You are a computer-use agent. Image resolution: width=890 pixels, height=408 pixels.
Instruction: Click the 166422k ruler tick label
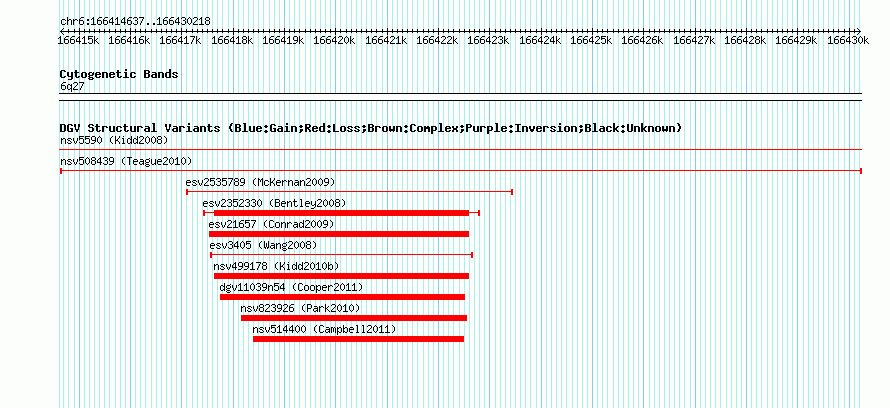tap(438, 40)
